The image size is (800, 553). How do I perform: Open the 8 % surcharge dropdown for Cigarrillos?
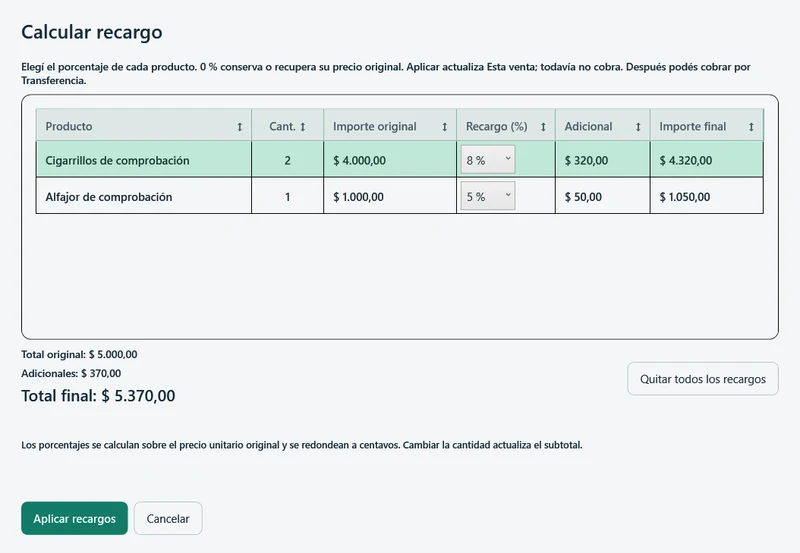pyautogui.click(x=488, y=160)
